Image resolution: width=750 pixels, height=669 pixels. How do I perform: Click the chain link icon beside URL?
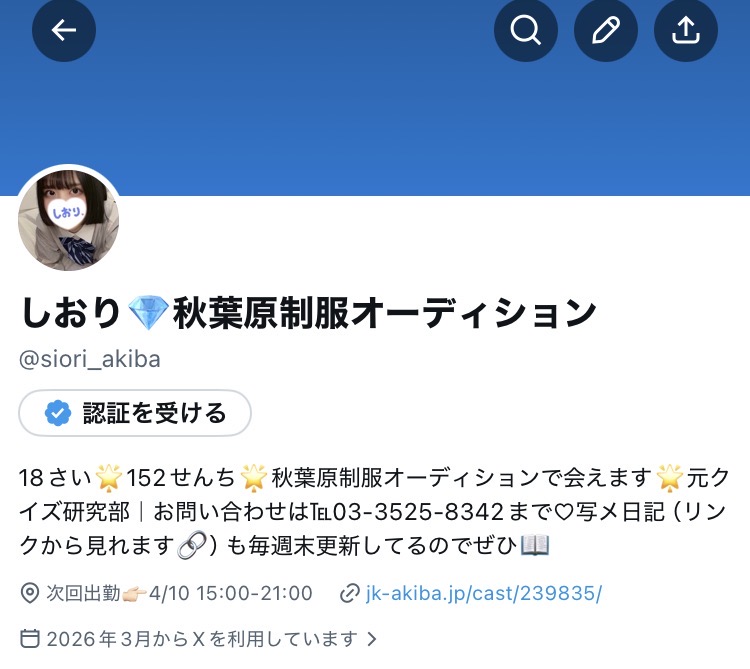[350, 593]
